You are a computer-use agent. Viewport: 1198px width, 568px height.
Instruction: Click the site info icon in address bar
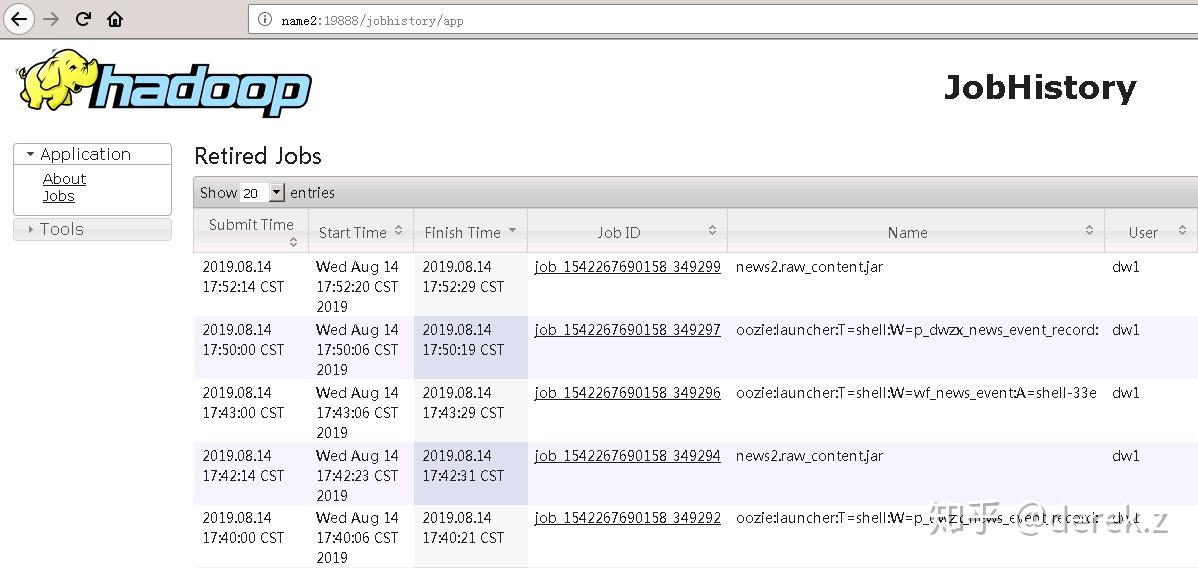point(265,20)
